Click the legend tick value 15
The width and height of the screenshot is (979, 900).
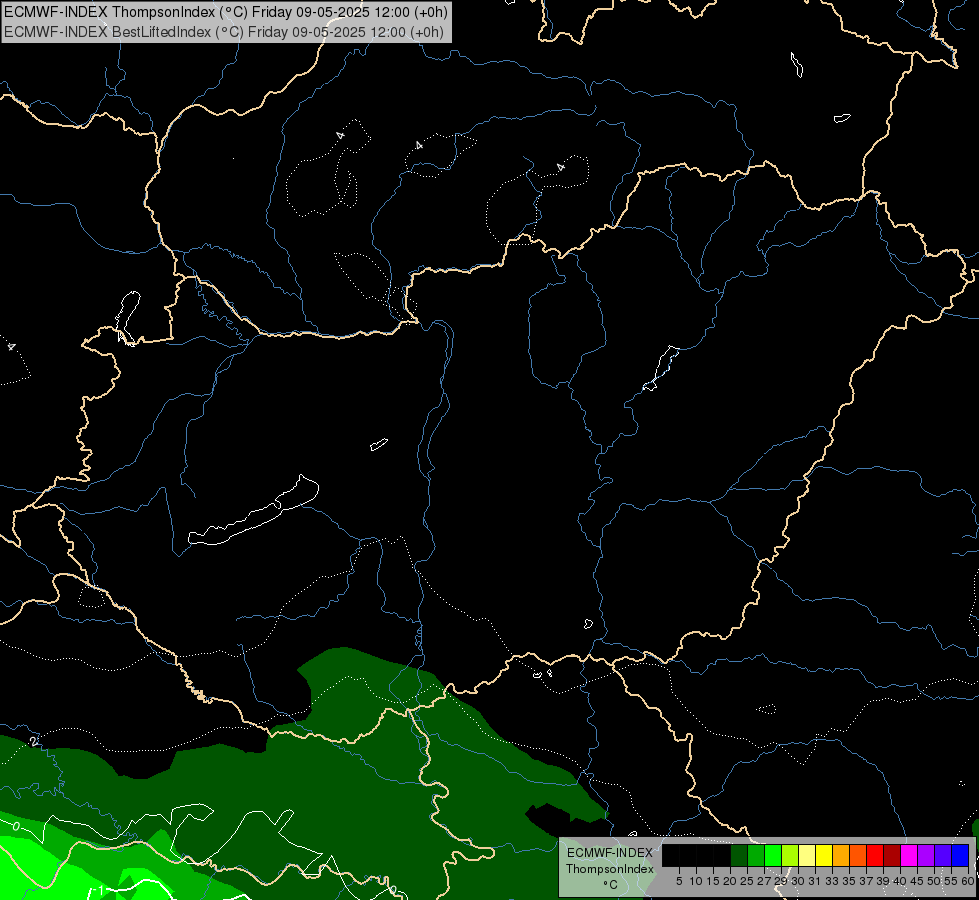click(x=714, y=881)
